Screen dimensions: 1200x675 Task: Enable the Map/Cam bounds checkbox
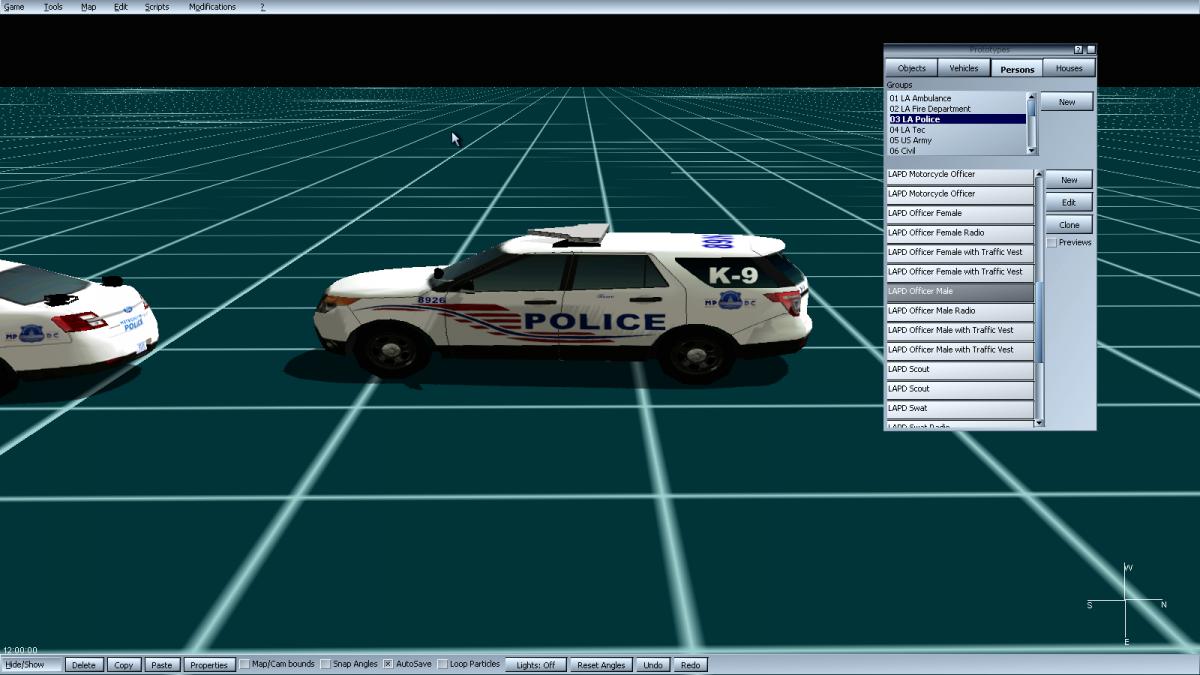coord(245,664)
